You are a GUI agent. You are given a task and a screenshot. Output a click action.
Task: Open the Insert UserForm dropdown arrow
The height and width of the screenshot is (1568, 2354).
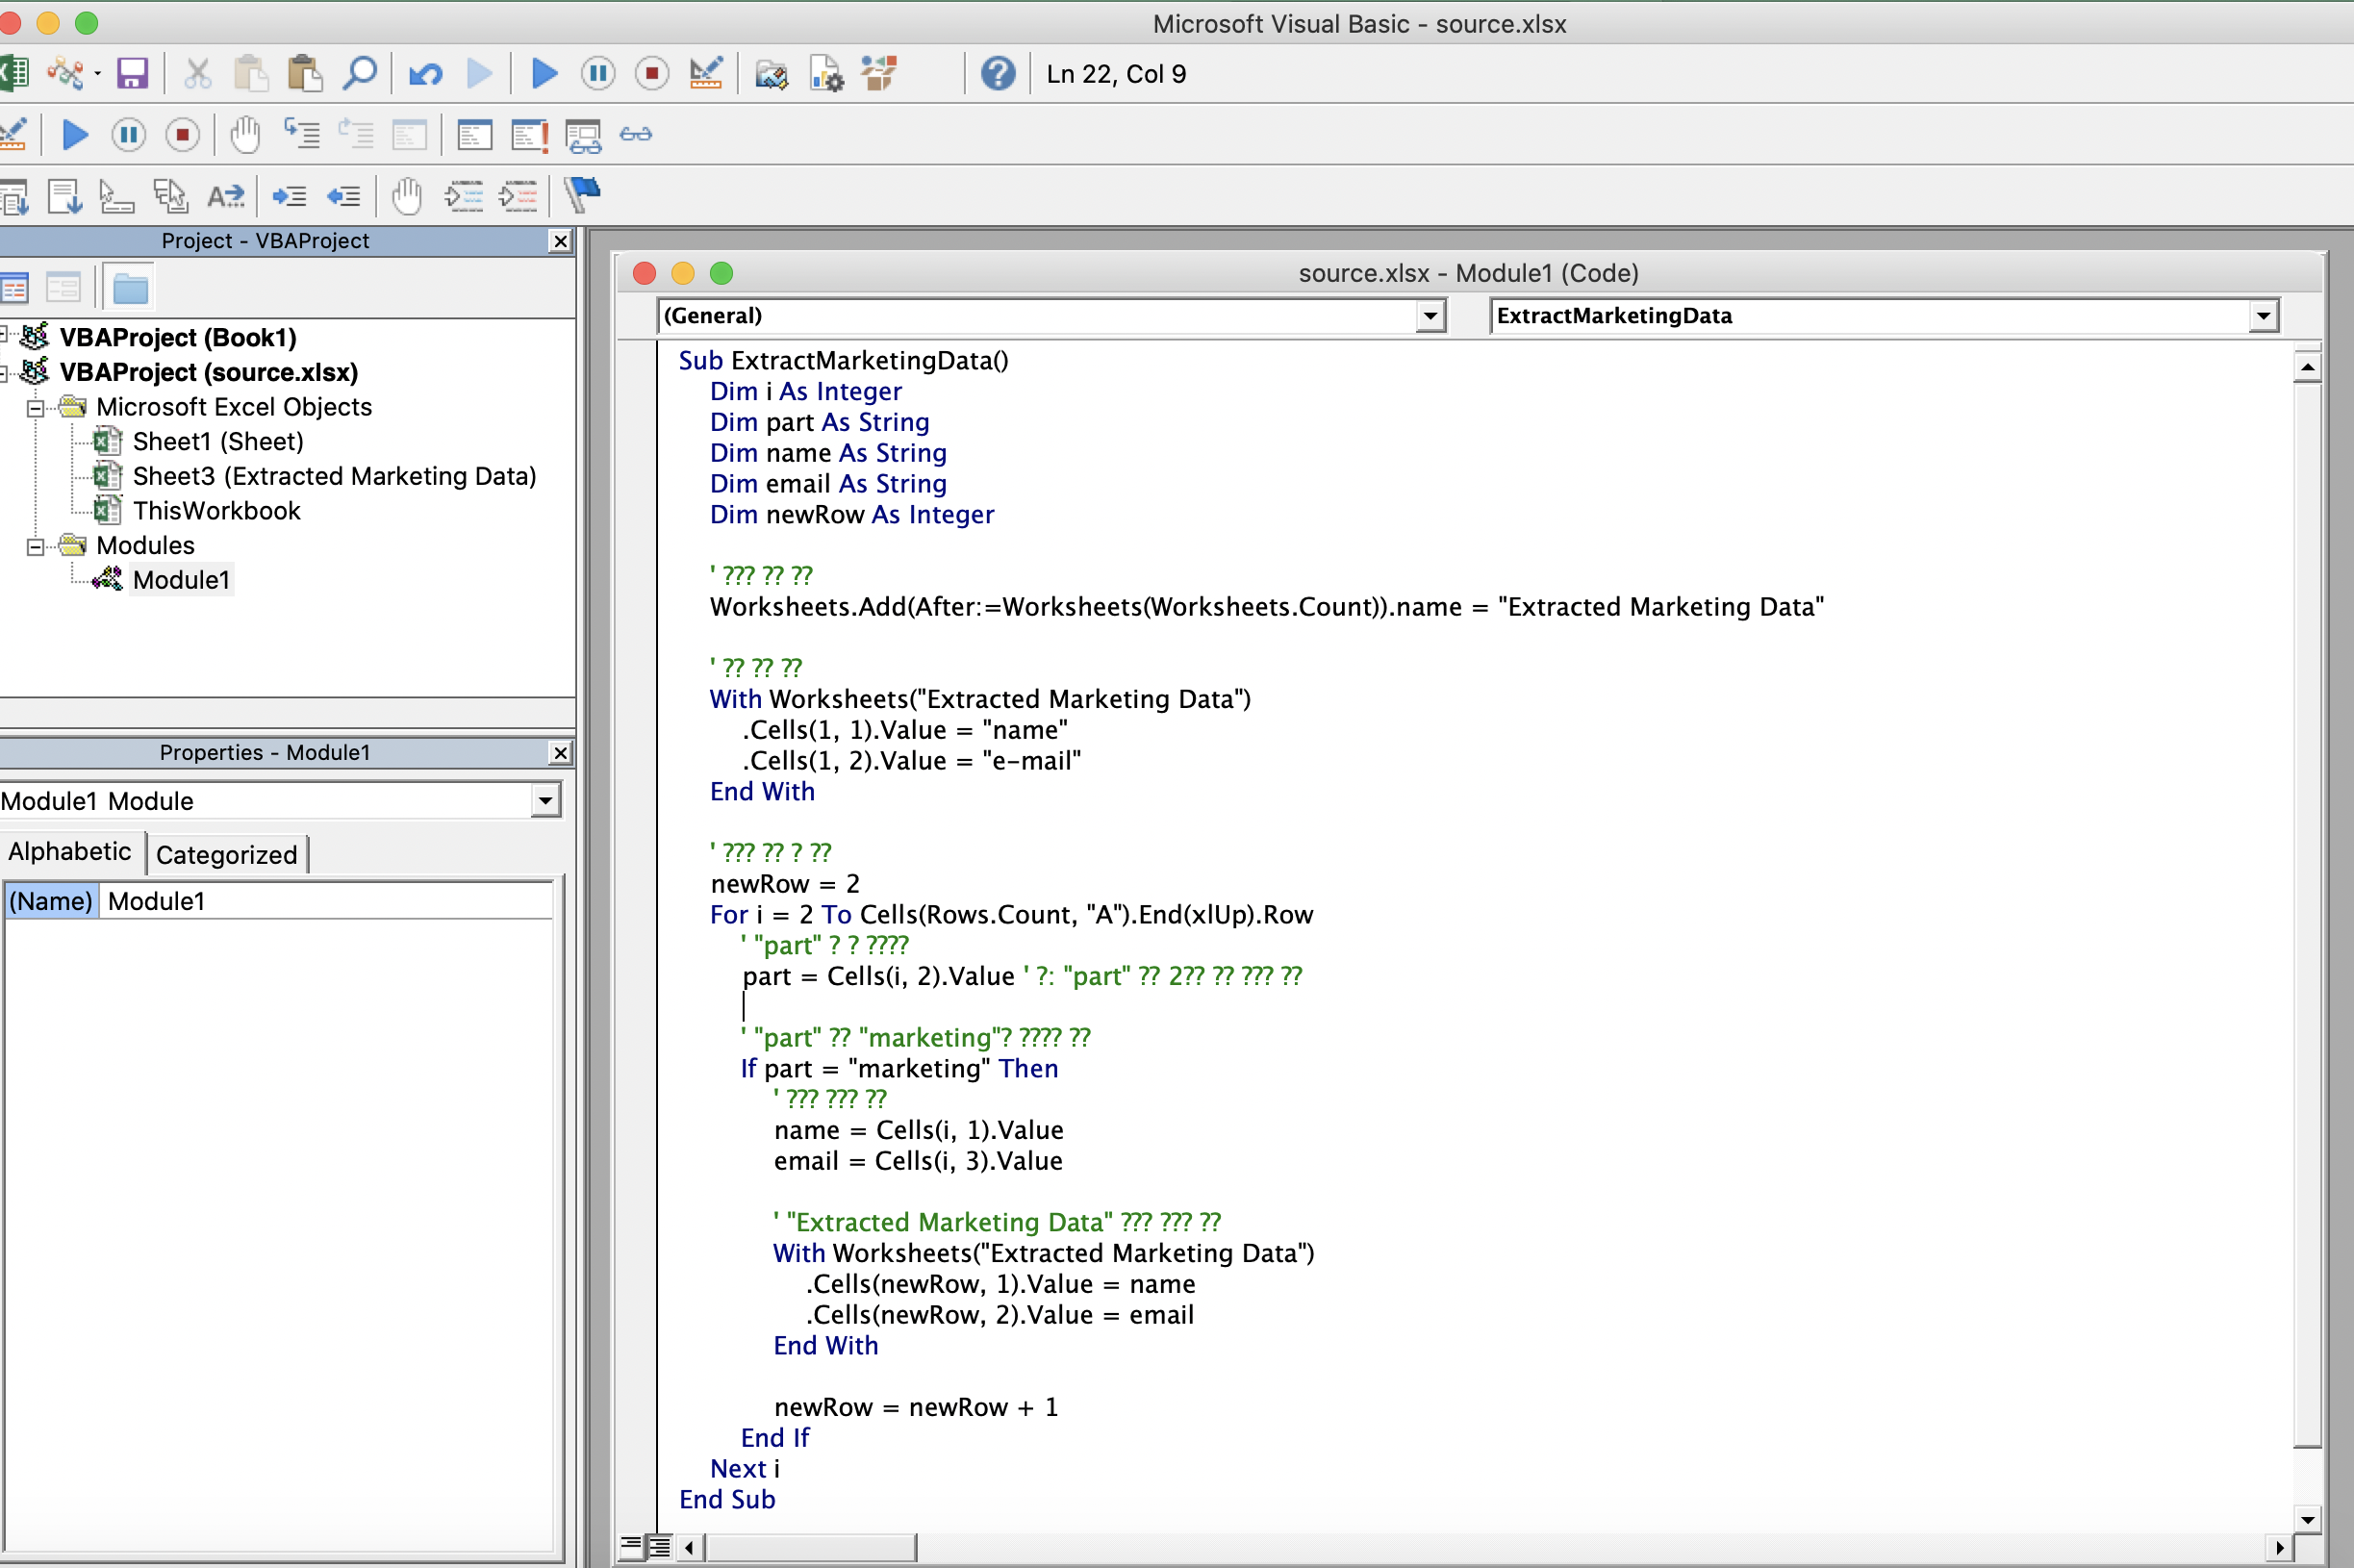[x=97, y=73]
